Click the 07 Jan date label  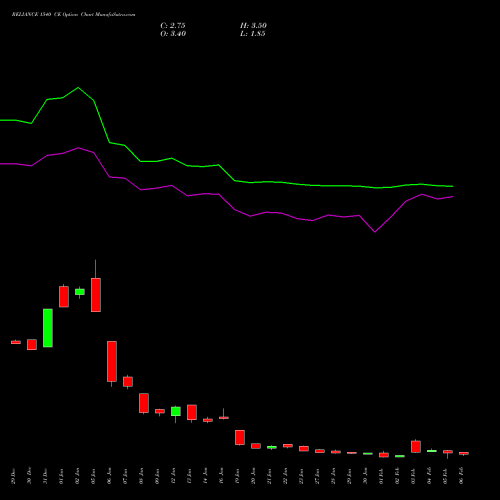(x=125, y=476)
